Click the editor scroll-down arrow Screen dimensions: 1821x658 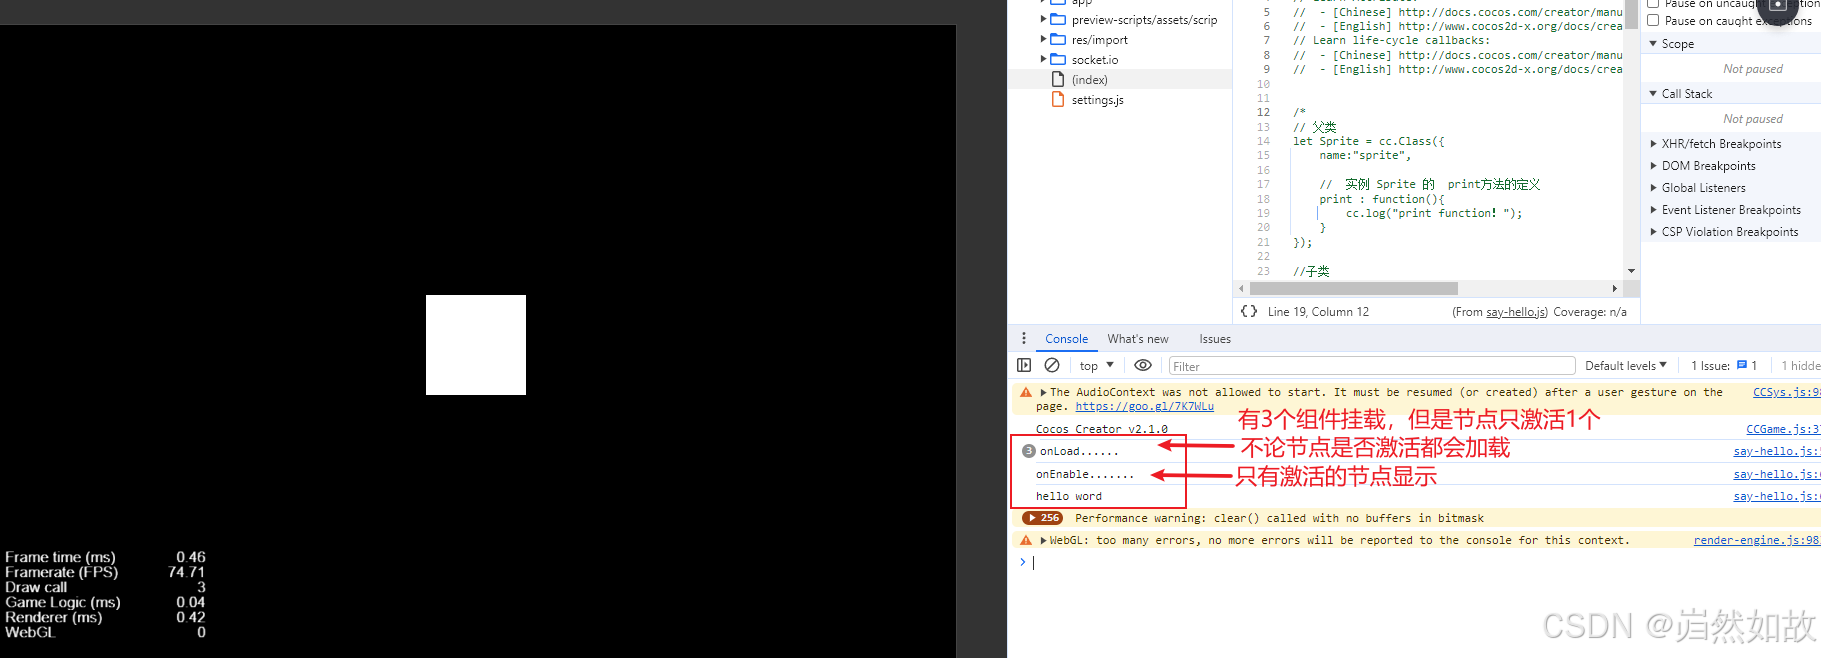(1631, 271)
